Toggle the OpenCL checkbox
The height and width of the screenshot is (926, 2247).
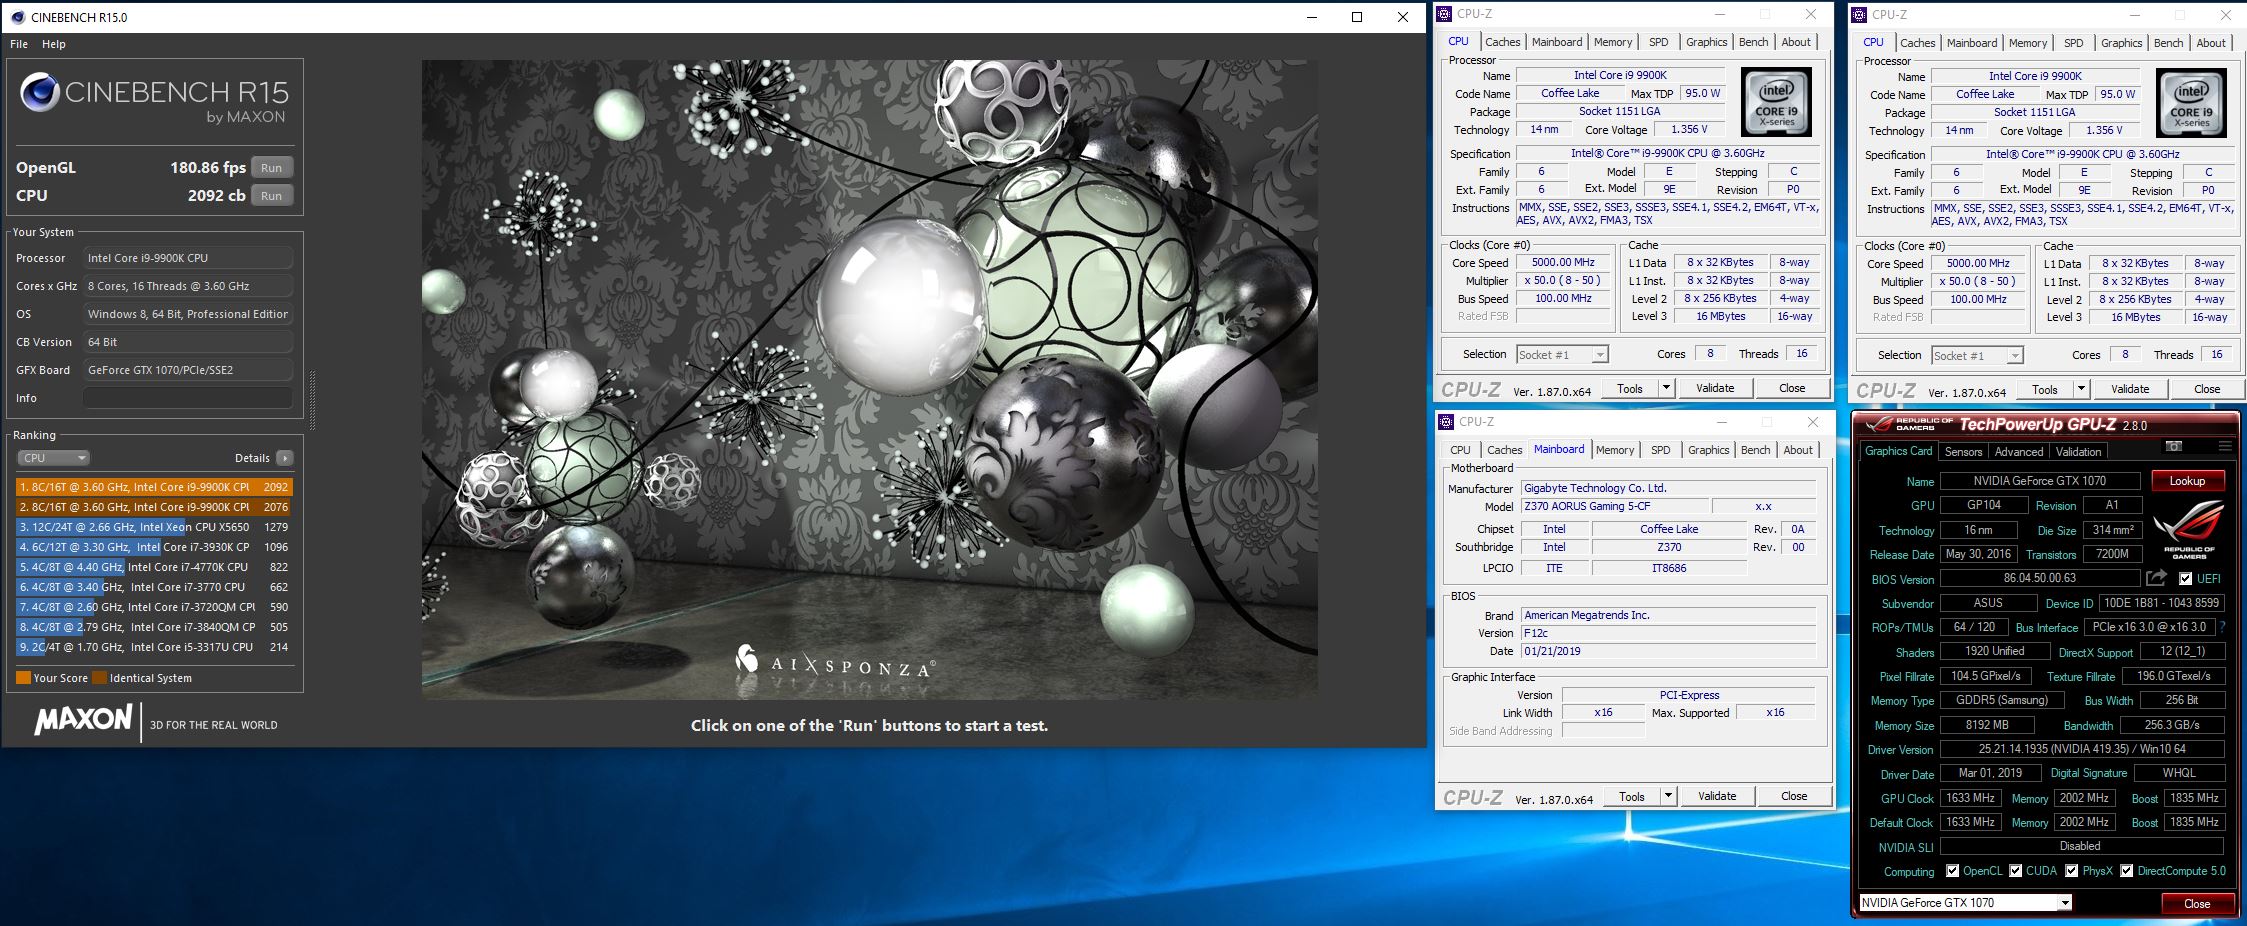click(x=1952, y=871)
